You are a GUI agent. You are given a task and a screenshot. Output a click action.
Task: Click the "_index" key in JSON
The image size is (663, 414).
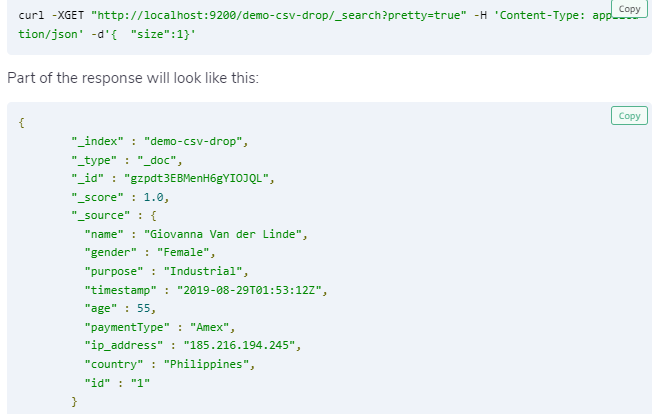tap(97, 141)
